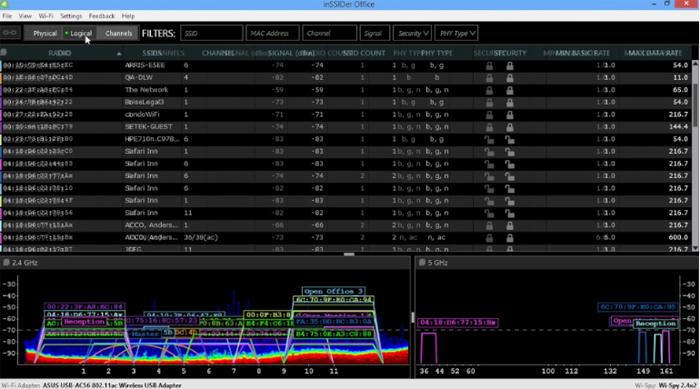Click the Open Office 3 label in 2.4 GHz graph
The image size is (700, 389).
[x=333, y=291]
